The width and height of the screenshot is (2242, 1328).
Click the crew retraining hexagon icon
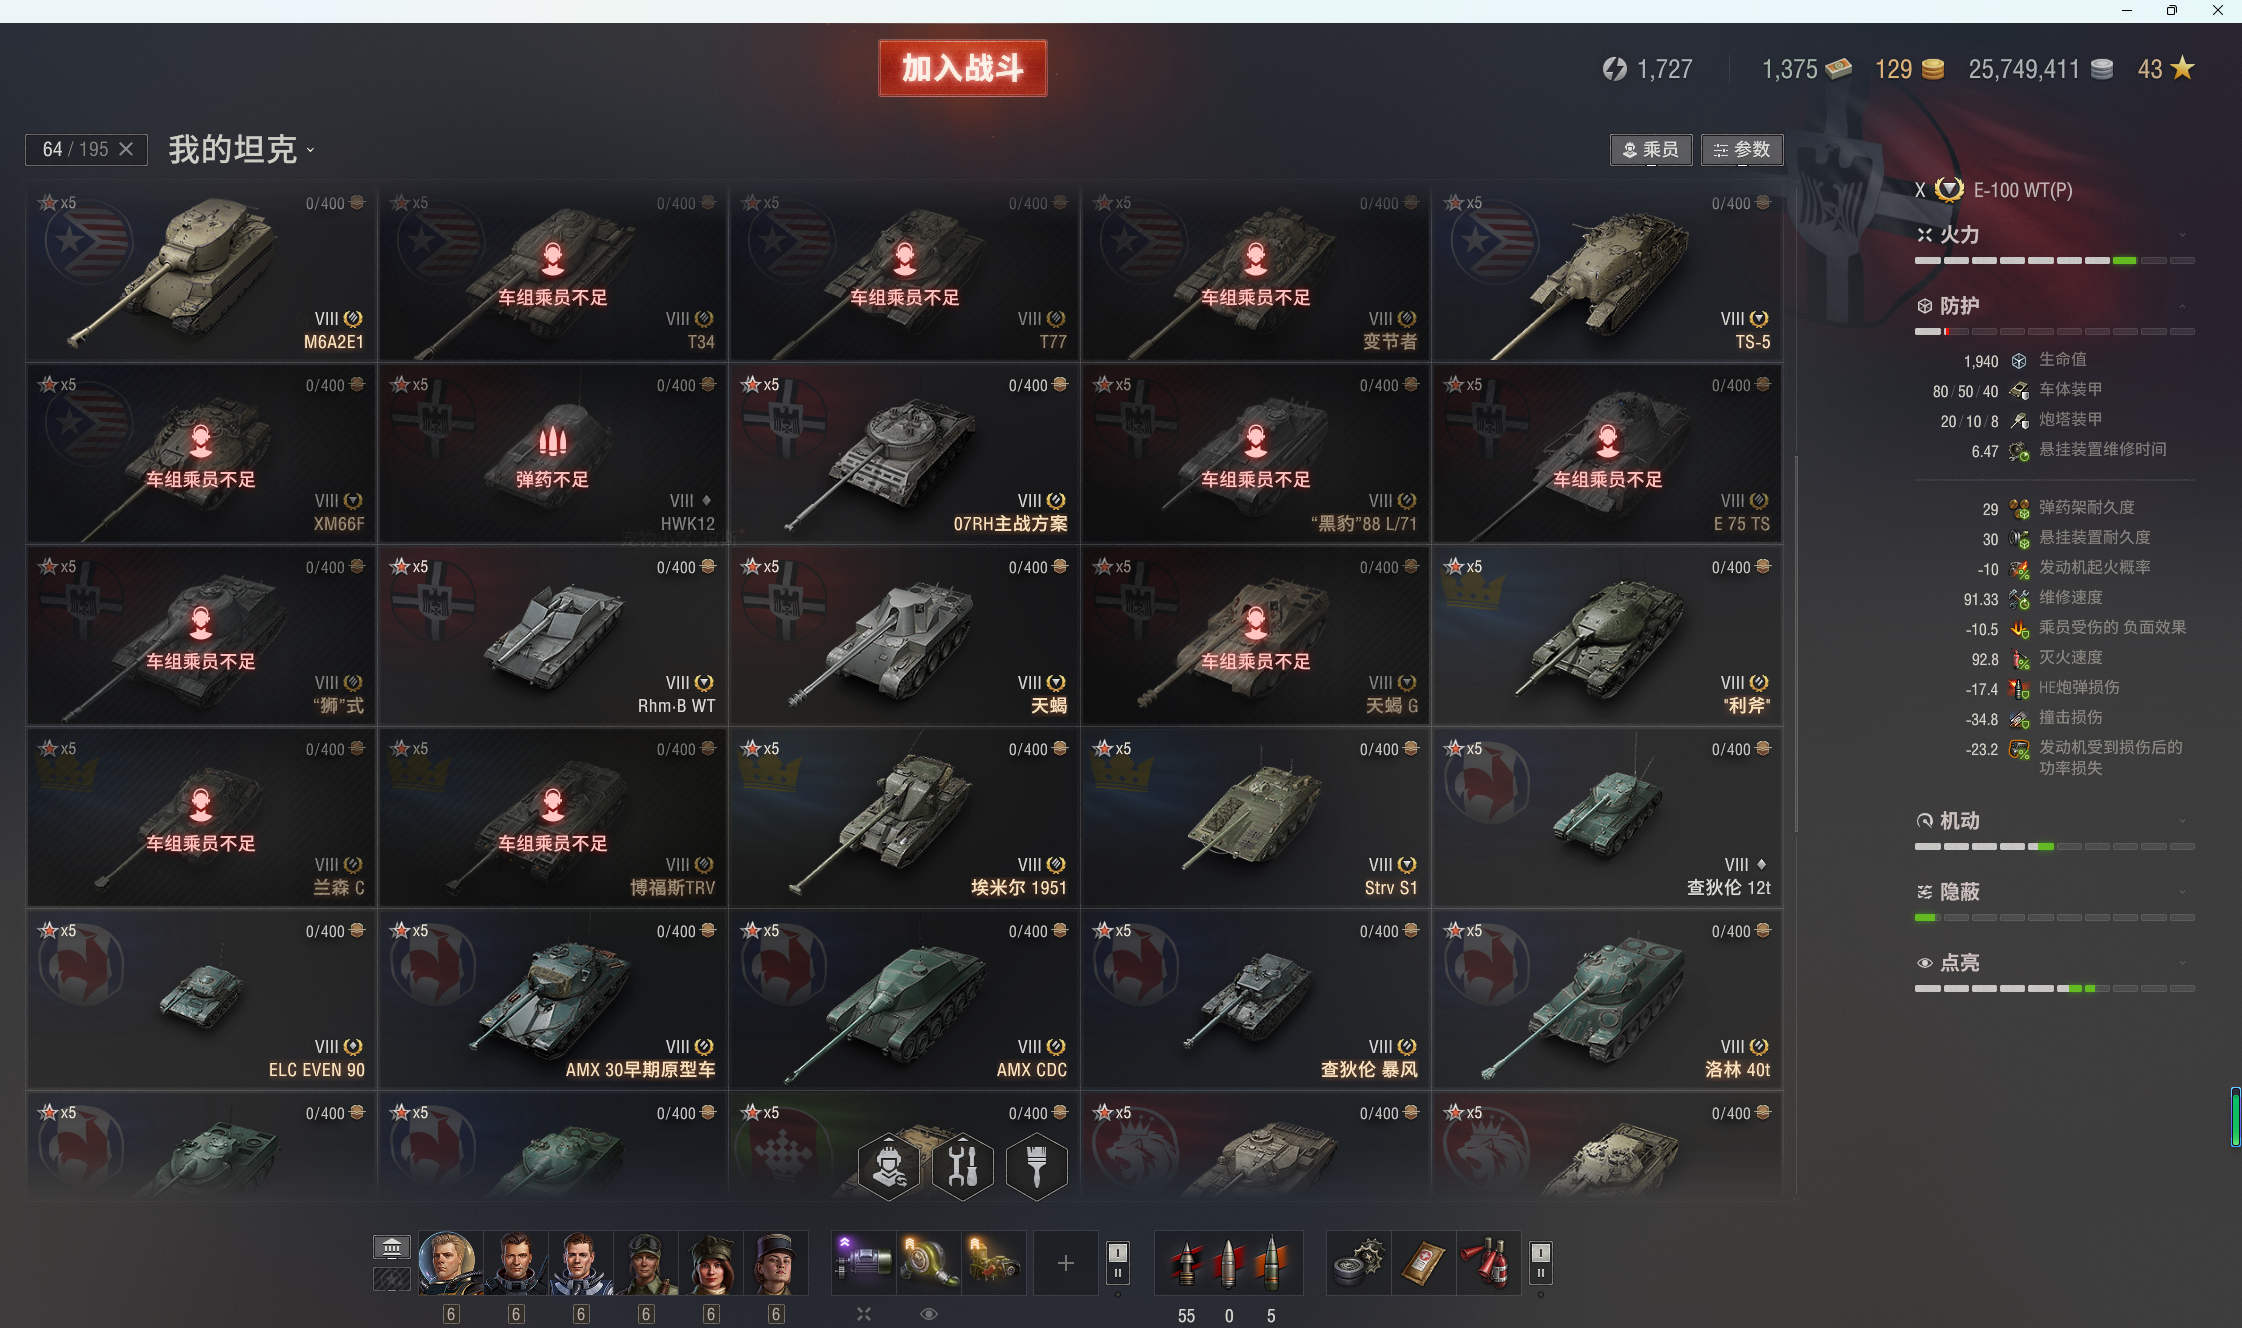(x=889, y=1166)
